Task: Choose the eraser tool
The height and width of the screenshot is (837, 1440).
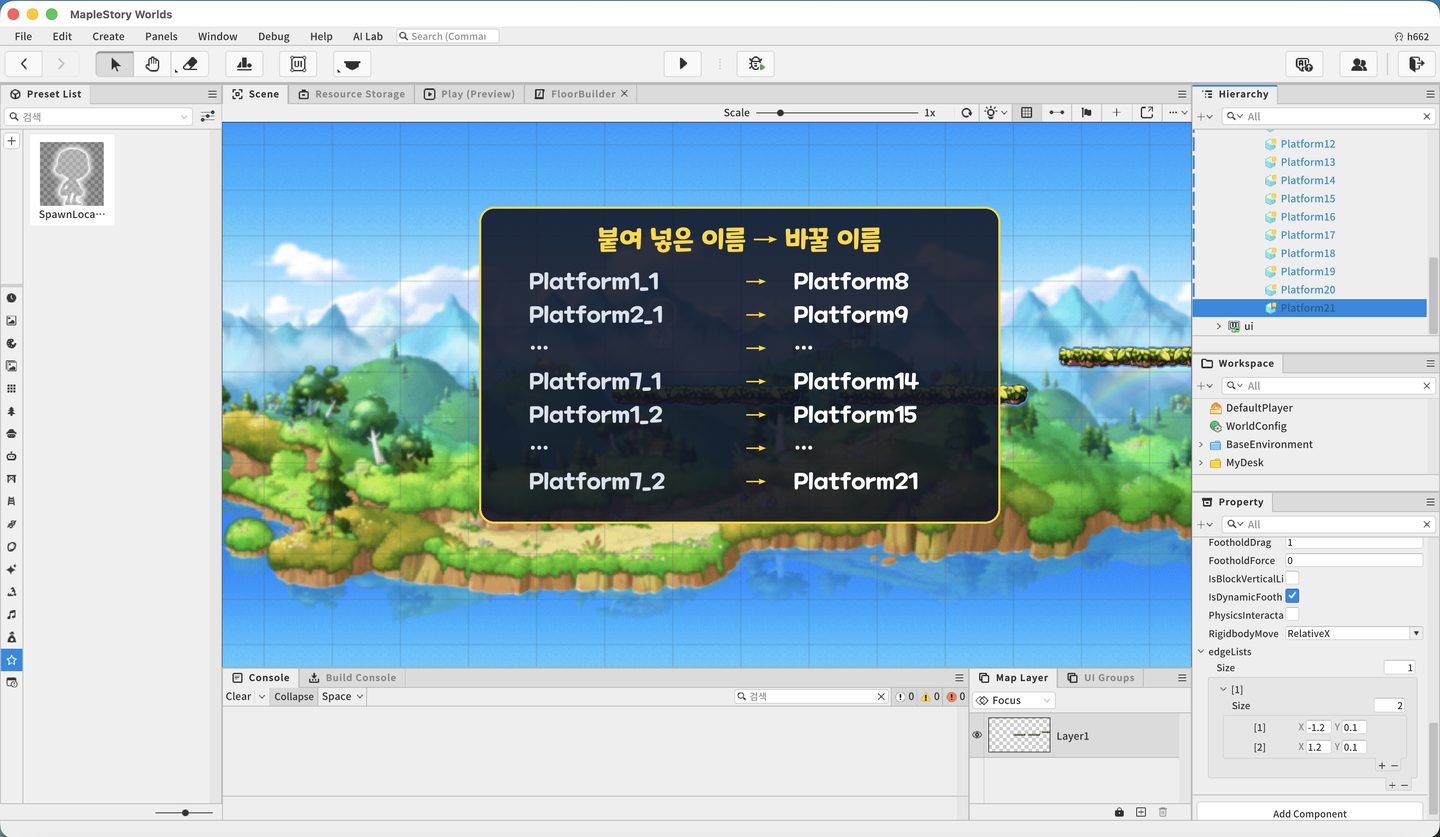Action: click(x=190, y=64)
